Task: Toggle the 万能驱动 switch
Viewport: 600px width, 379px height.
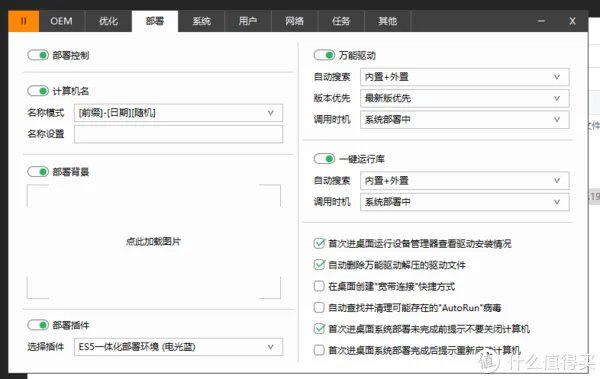Action: [x=324, y=55]
